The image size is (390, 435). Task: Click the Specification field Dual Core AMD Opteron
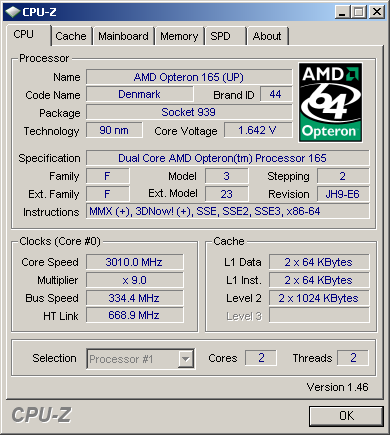point(228,158)
